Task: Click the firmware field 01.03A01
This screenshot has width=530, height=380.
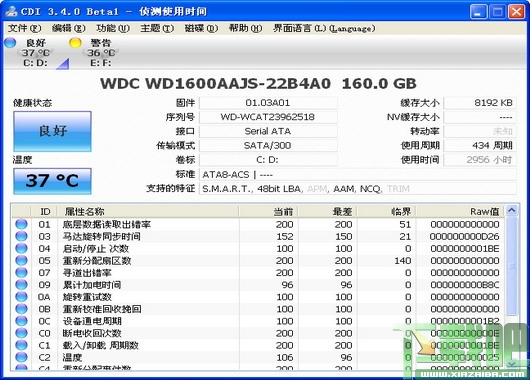Action: 268,103
